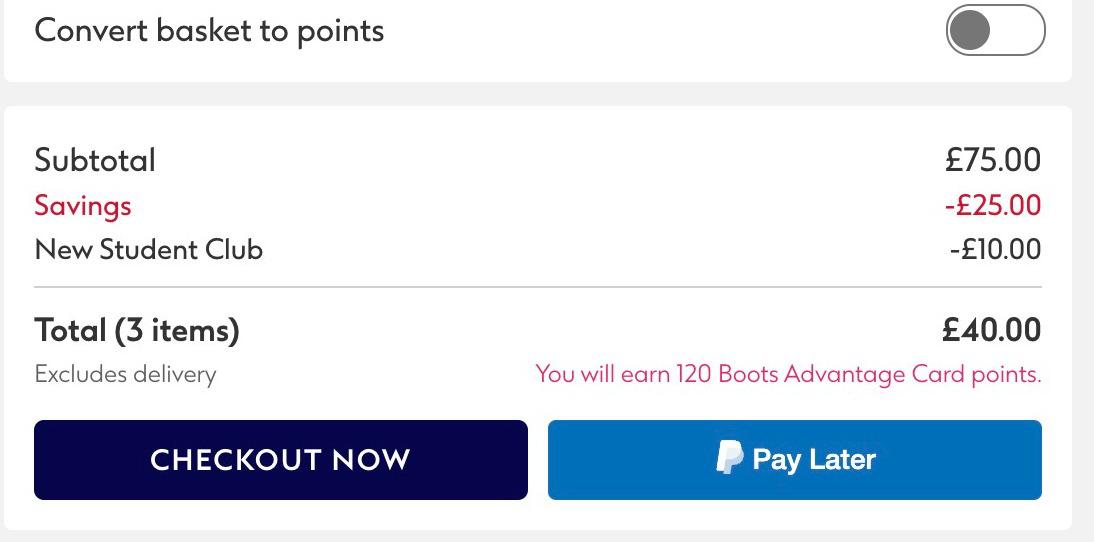Click the £40.00 total amount
The width and height of the screenshot is (1094, 542).
point(991,330)
